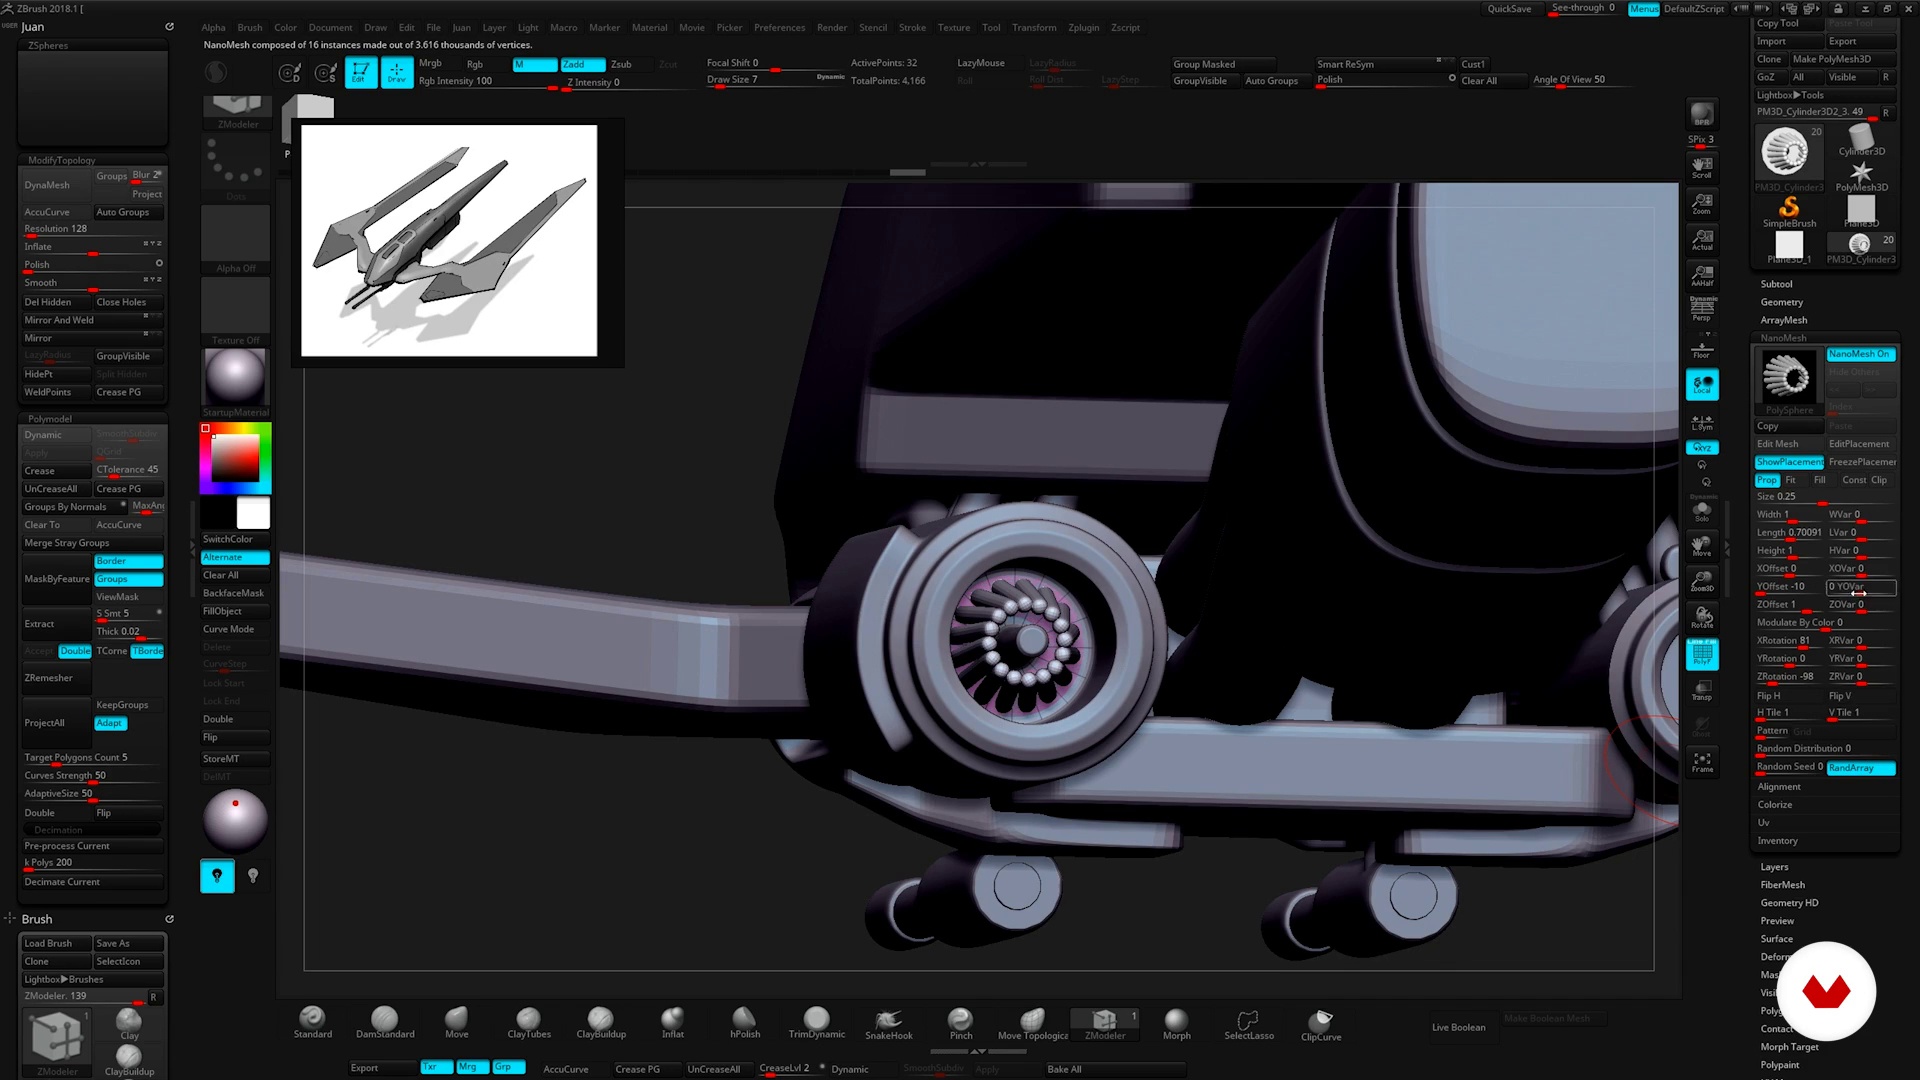The image size is (1920, 1080).
Task: Select the Cylinder3D tool thumbnail
Action: [x=1861, y=141]
